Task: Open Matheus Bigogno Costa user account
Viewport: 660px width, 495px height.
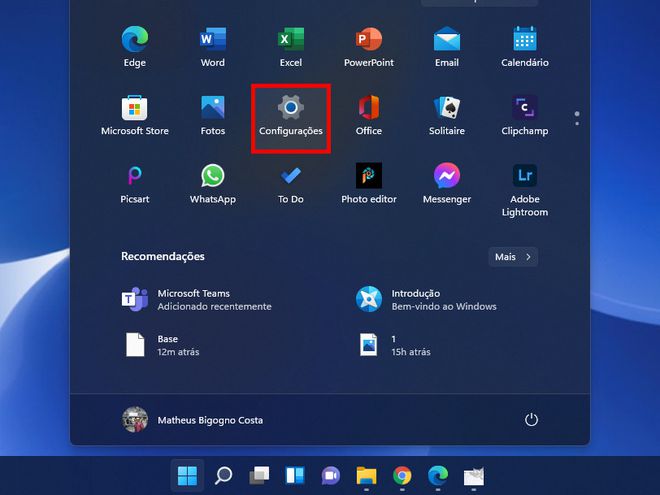Action: point(192,420)
